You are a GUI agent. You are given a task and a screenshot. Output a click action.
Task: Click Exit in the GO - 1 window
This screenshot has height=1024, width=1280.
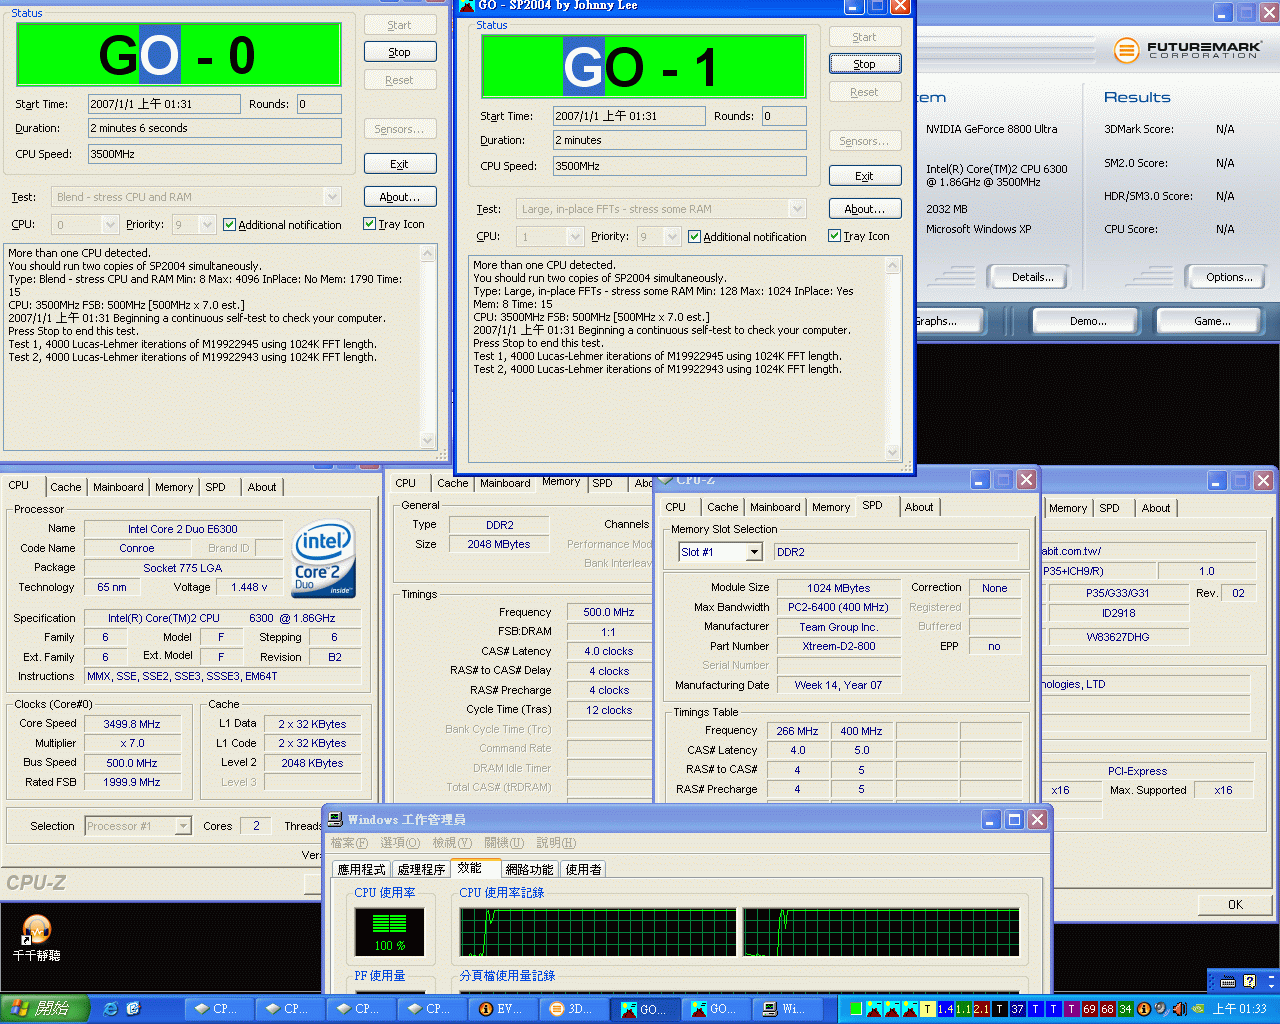tap(865, 176)
